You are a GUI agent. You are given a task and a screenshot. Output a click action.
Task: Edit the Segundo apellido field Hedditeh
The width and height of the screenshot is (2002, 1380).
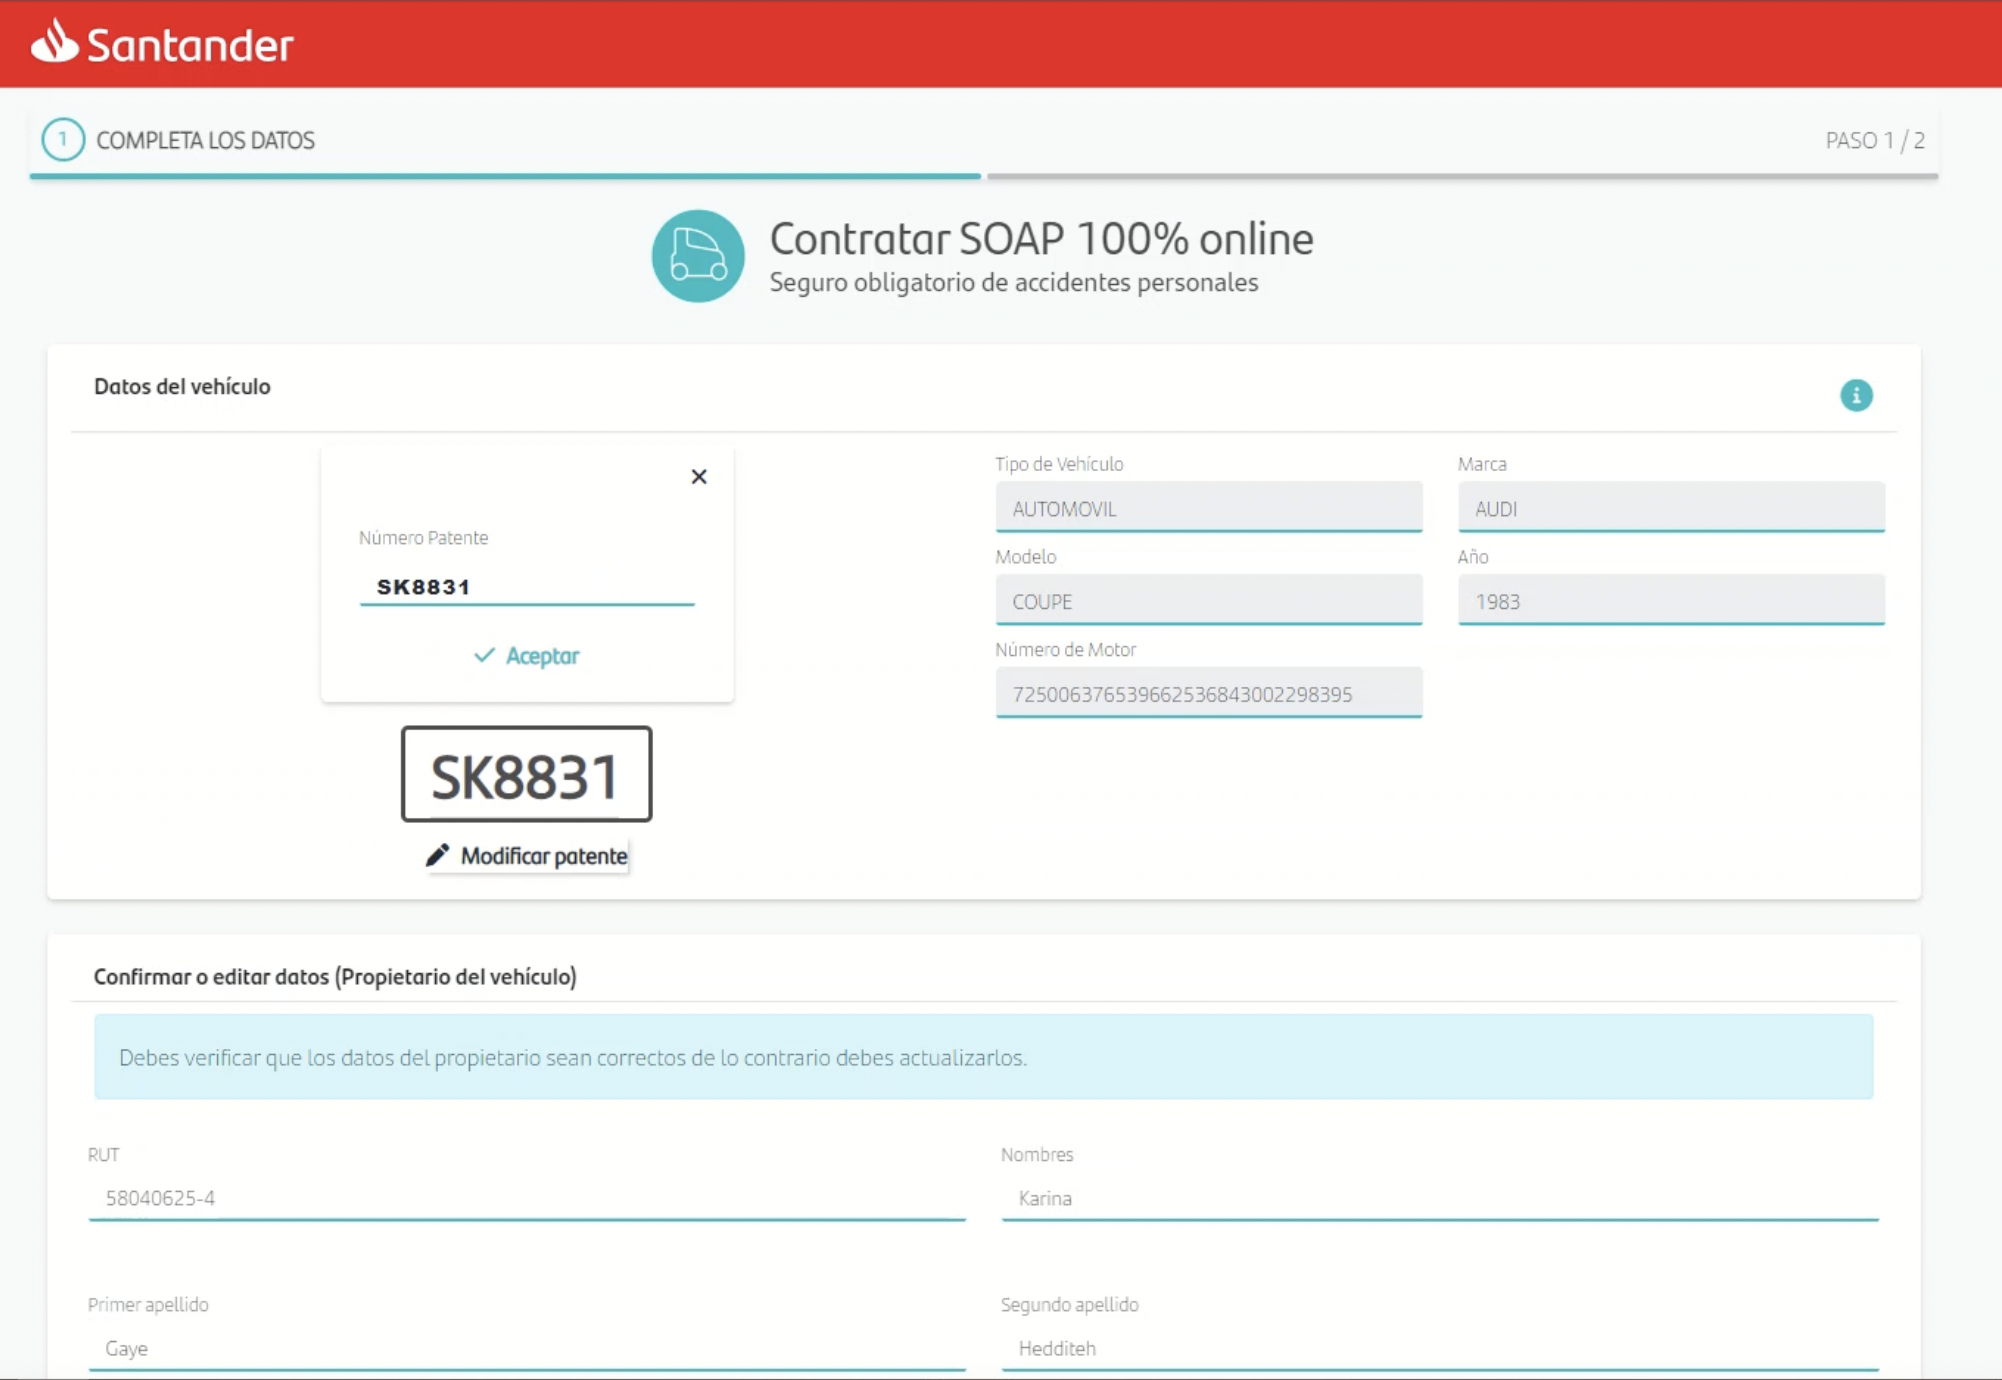point(1439,1348)
